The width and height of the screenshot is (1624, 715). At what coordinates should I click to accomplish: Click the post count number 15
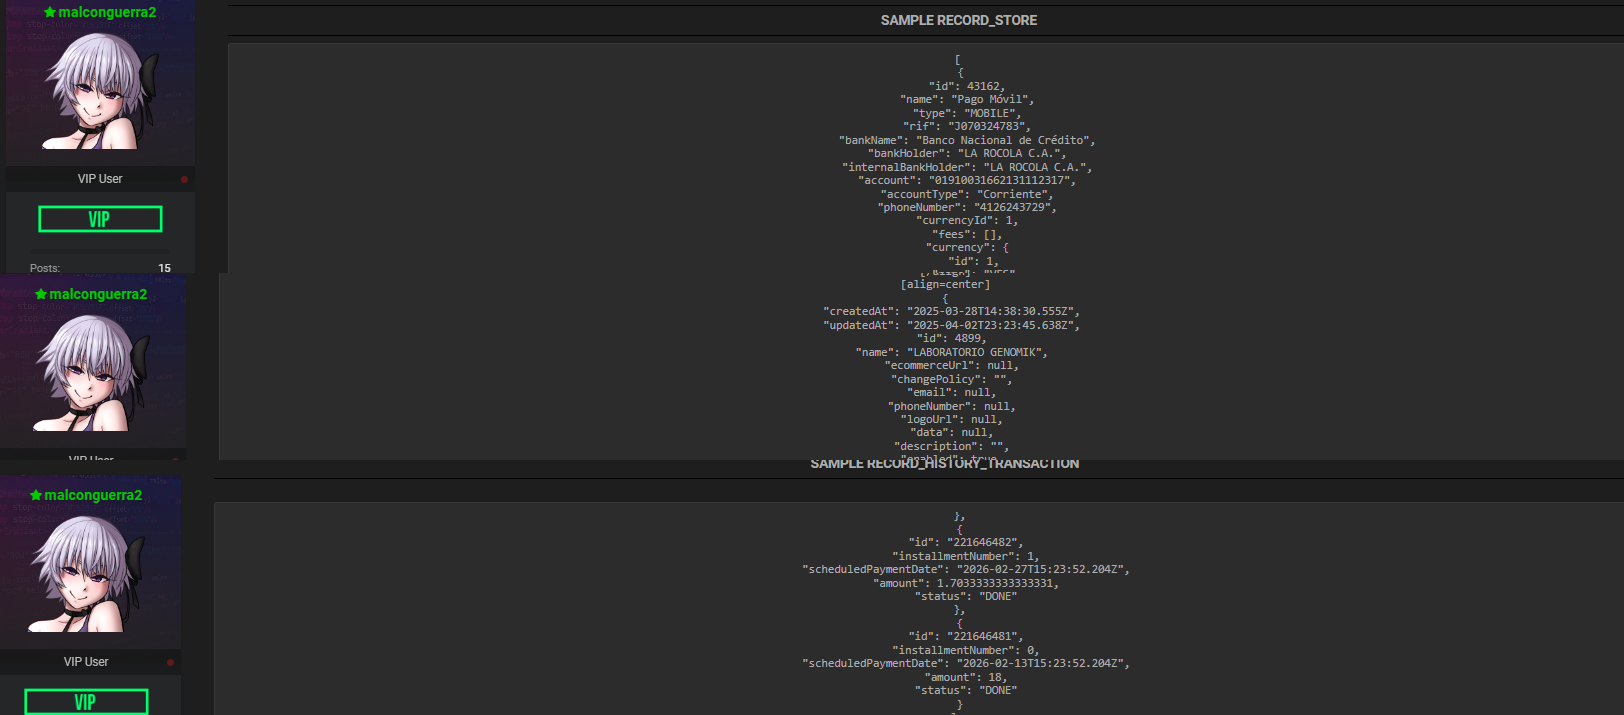[x=164, y=268]
